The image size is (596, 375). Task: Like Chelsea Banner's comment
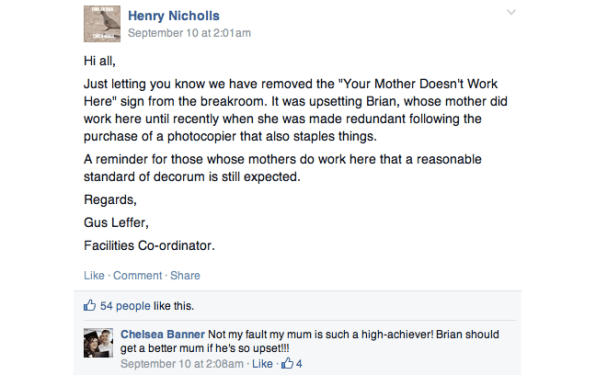(x=262, y=364)
